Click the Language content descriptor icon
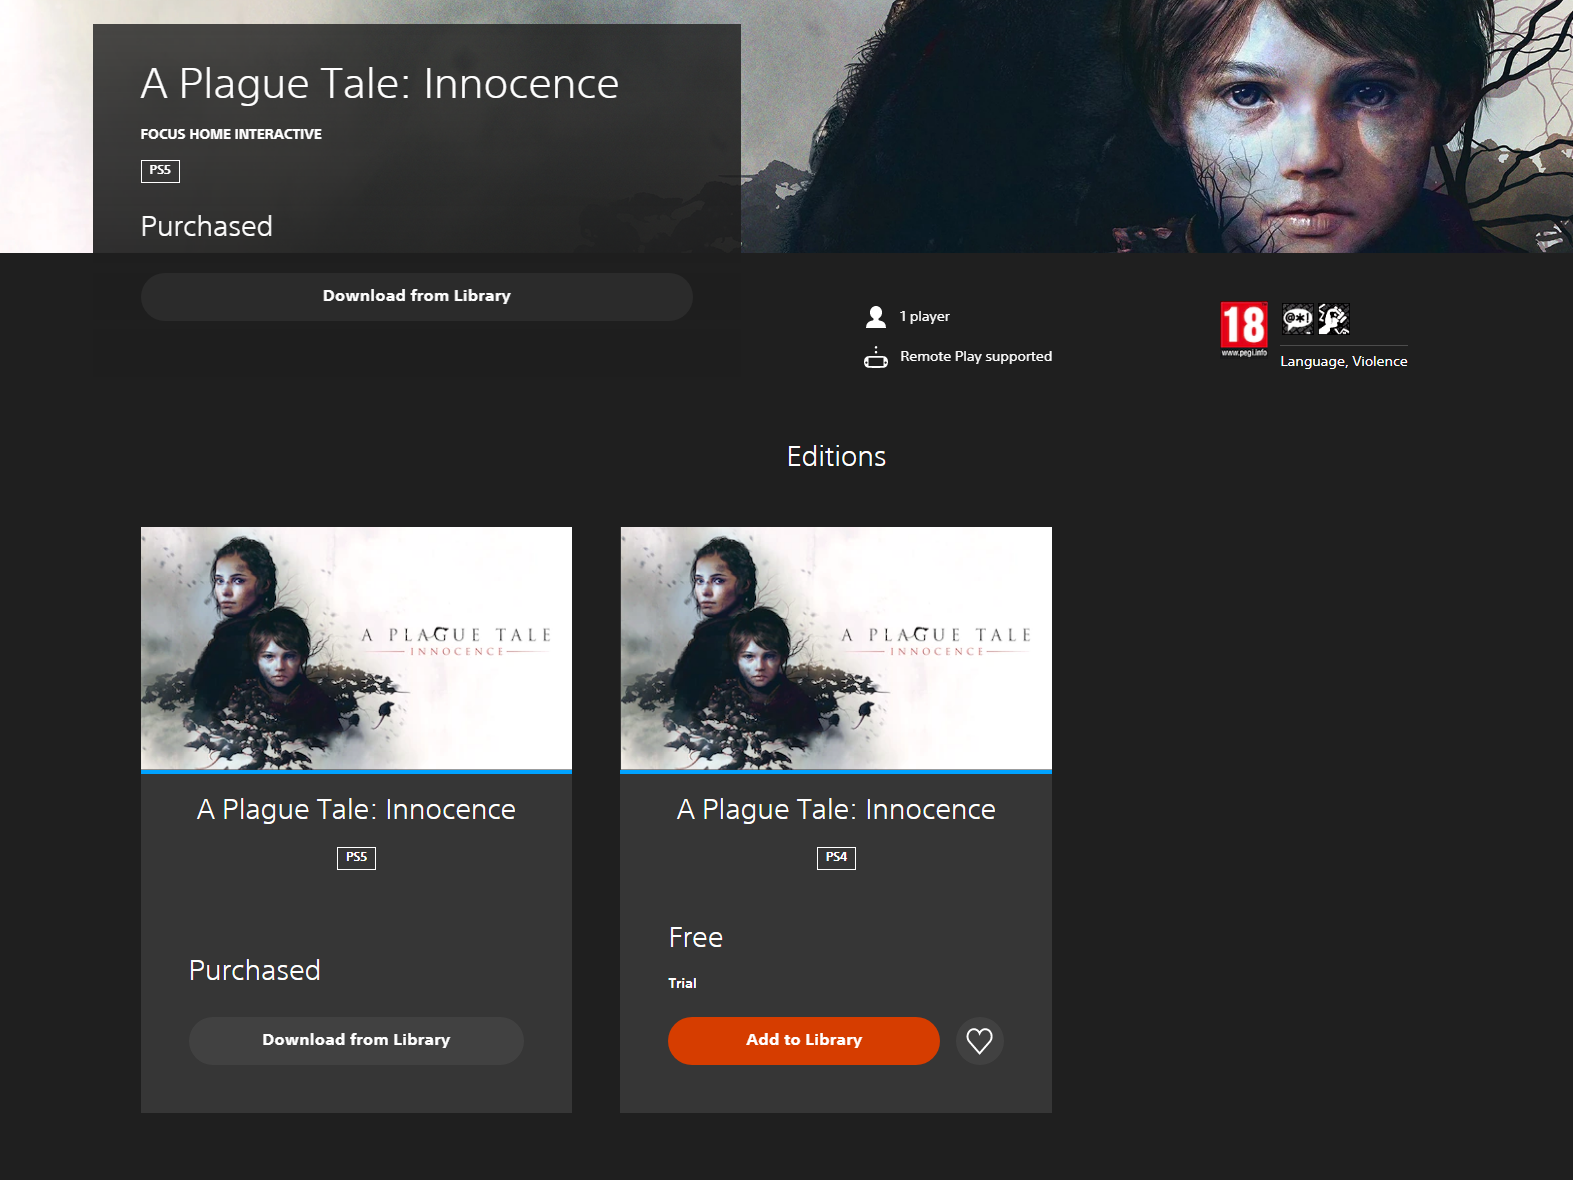Screen dimensions: 1573x1180 (x=1297, y=319)
